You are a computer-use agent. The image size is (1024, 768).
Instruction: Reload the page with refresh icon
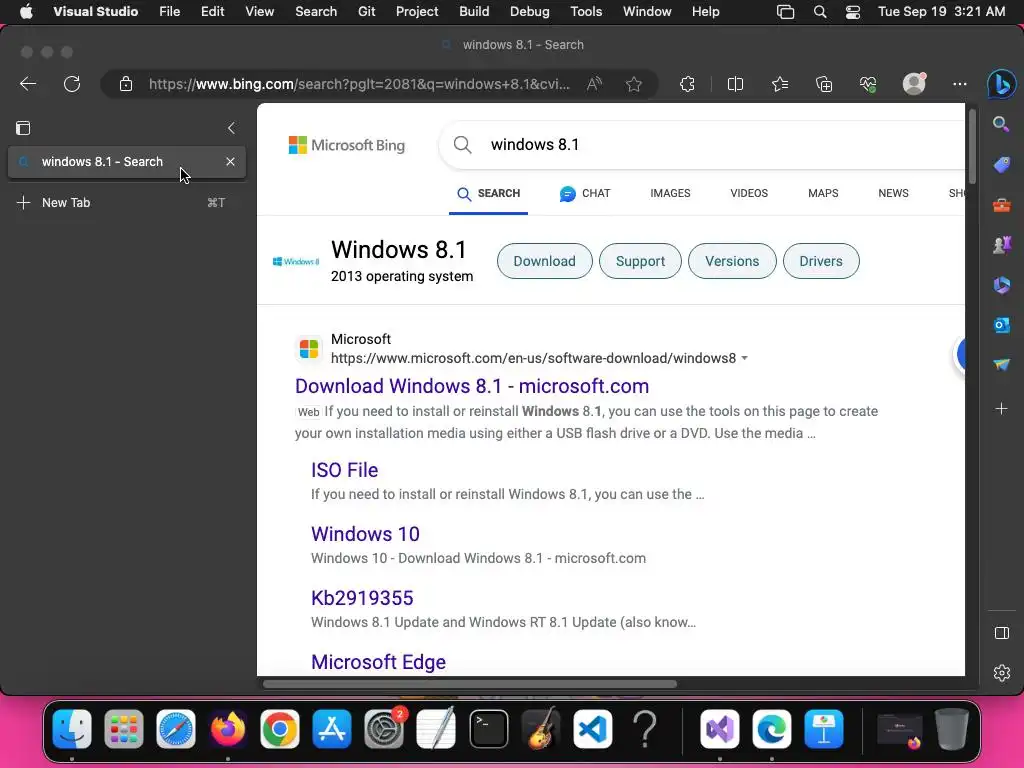pos(72,84)
